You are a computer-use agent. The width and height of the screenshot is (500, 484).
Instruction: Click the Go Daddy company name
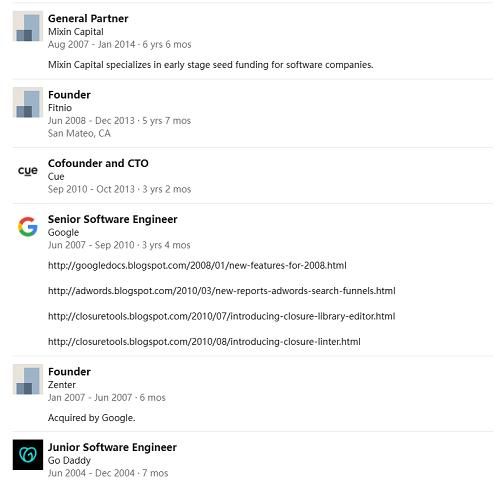[69, 460]
